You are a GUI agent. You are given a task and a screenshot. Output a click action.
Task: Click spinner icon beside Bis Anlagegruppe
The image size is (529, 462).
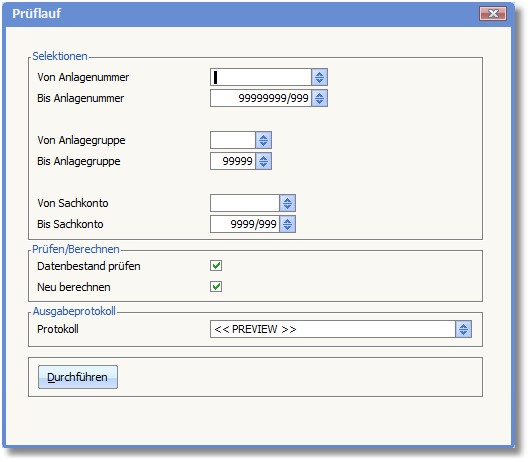[x=263, y=161]
